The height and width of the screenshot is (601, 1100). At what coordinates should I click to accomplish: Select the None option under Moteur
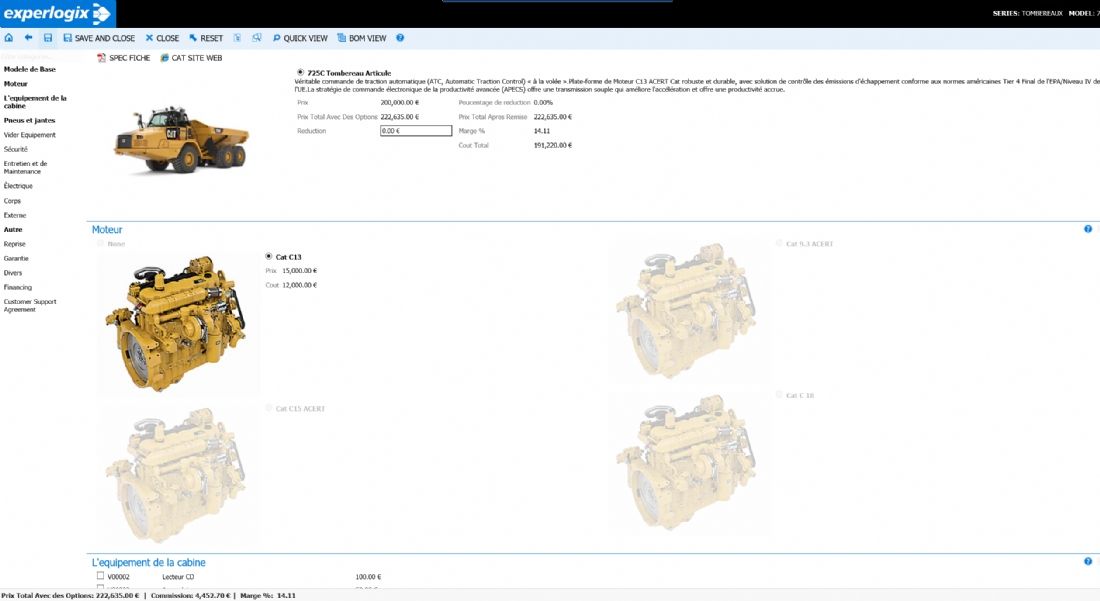pos(100,243)
